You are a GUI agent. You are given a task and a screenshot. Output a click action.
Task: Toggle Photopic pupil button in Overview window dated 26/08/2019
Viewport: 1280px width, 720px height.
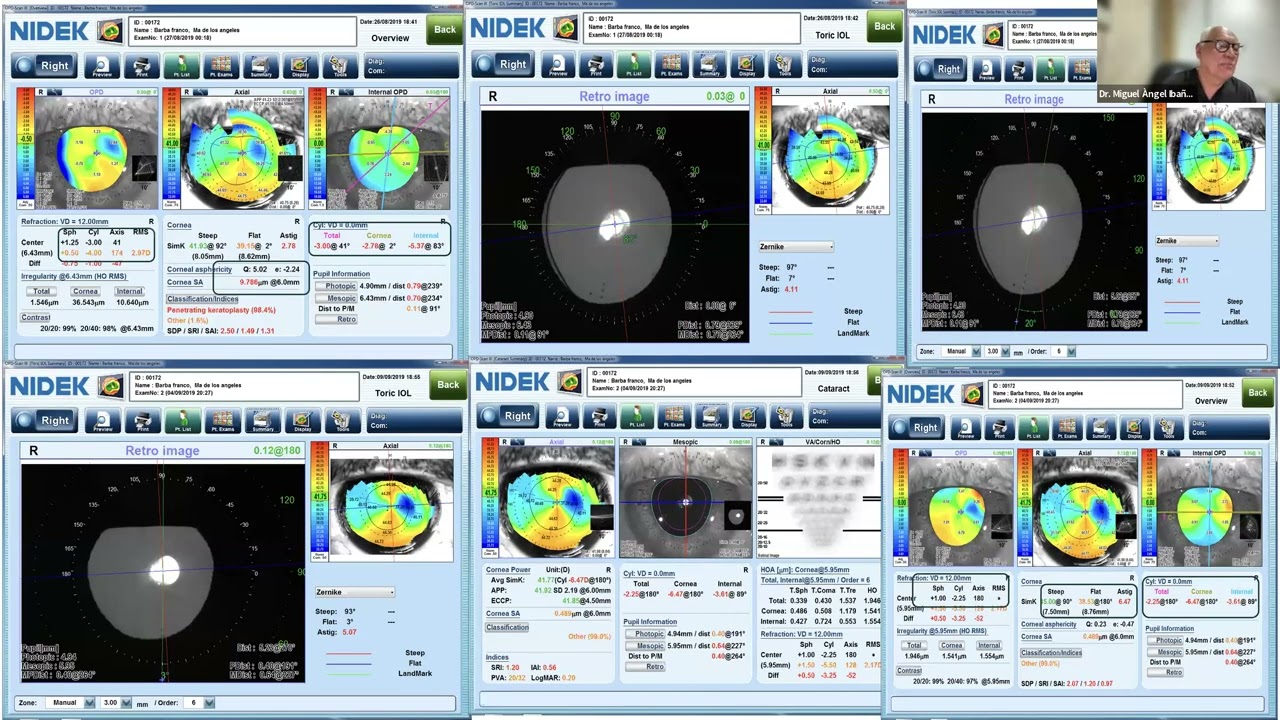click(335, 286)
